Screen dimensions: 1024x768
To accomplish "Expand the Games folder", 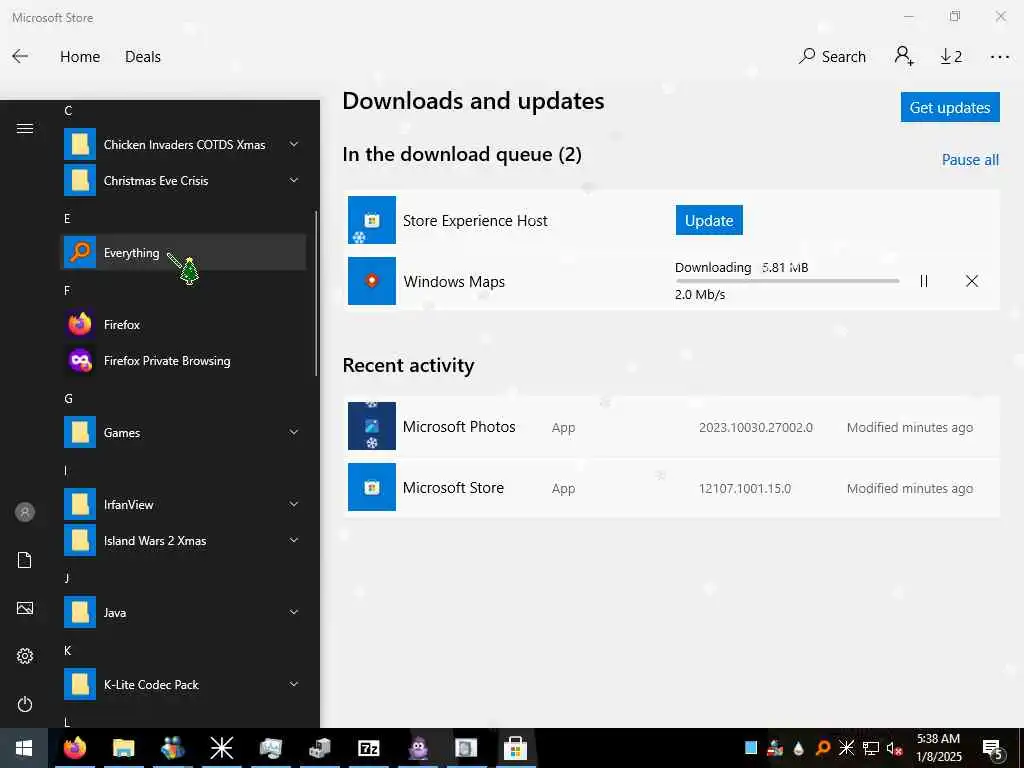I will 183,432.
